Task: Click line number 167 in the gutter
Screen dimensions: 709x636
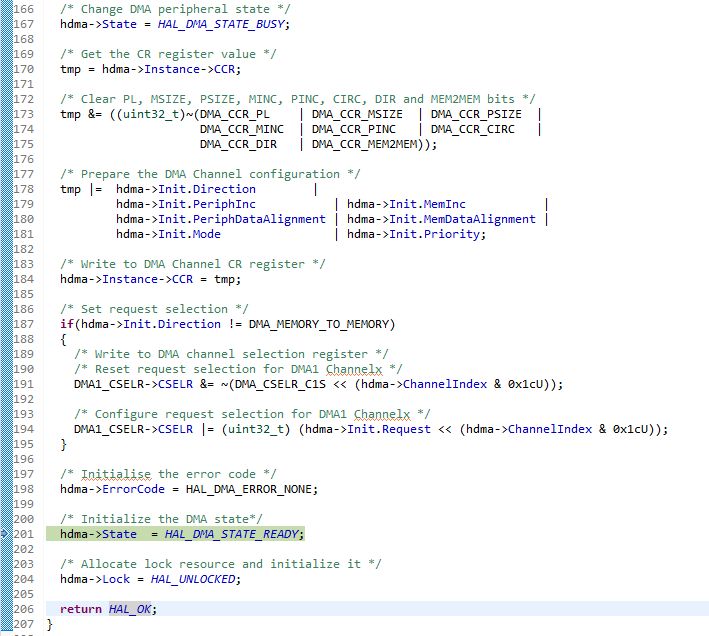Action: (24, 24)
